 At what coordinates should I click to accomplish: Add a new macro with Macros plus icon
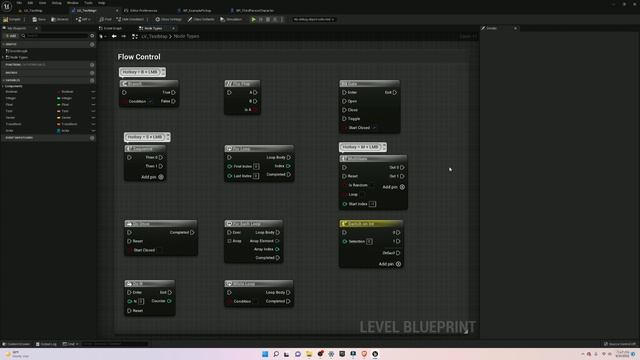[92, 73]
